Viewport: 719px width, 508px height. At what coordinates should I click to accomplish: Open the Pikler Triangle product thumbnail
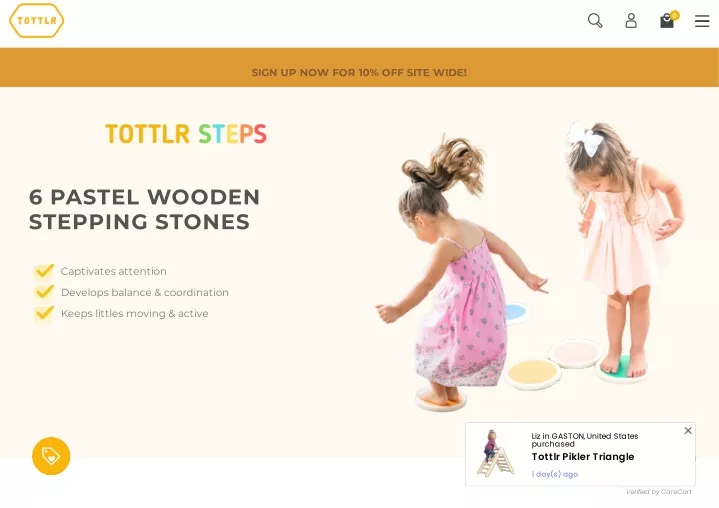click(x=495, y=453)
